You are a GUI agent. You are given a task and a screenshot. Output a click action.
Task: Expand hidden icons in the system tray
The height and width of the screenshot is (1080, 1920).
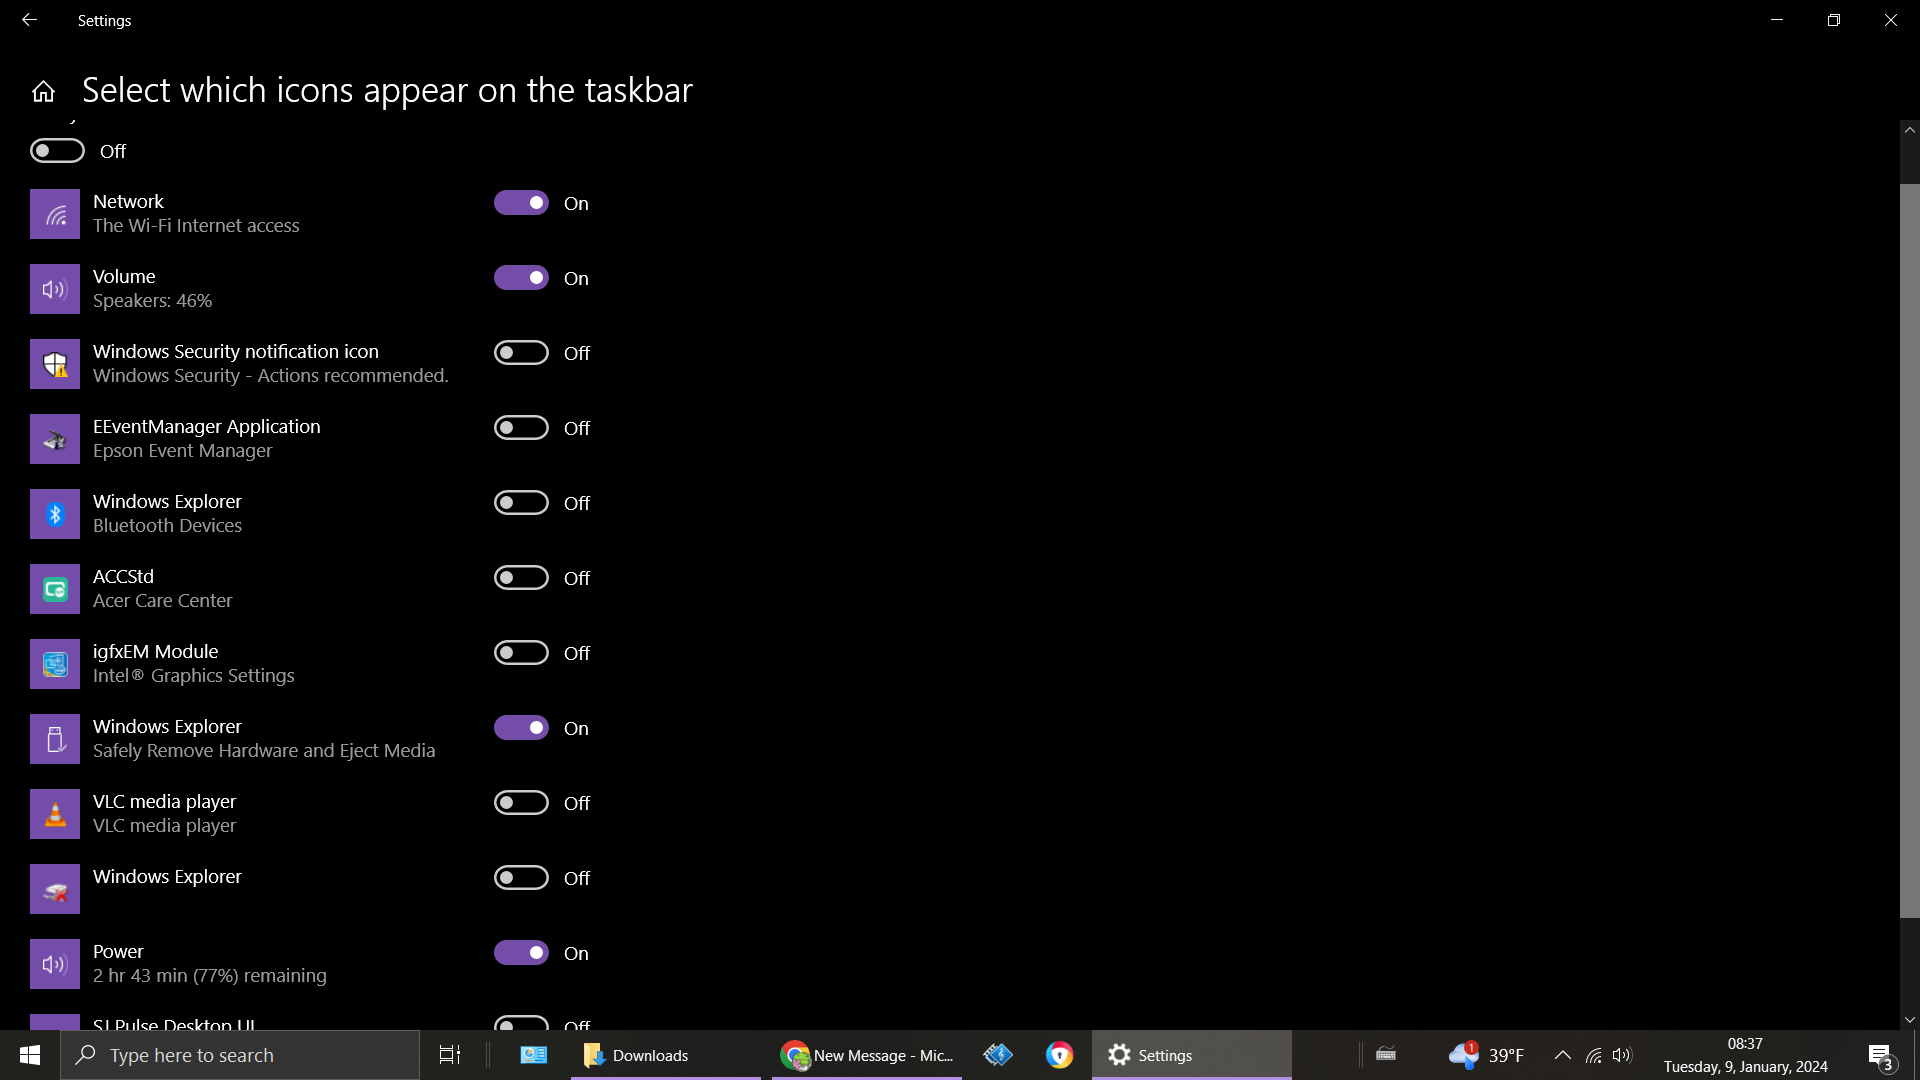[1562, 1054]
